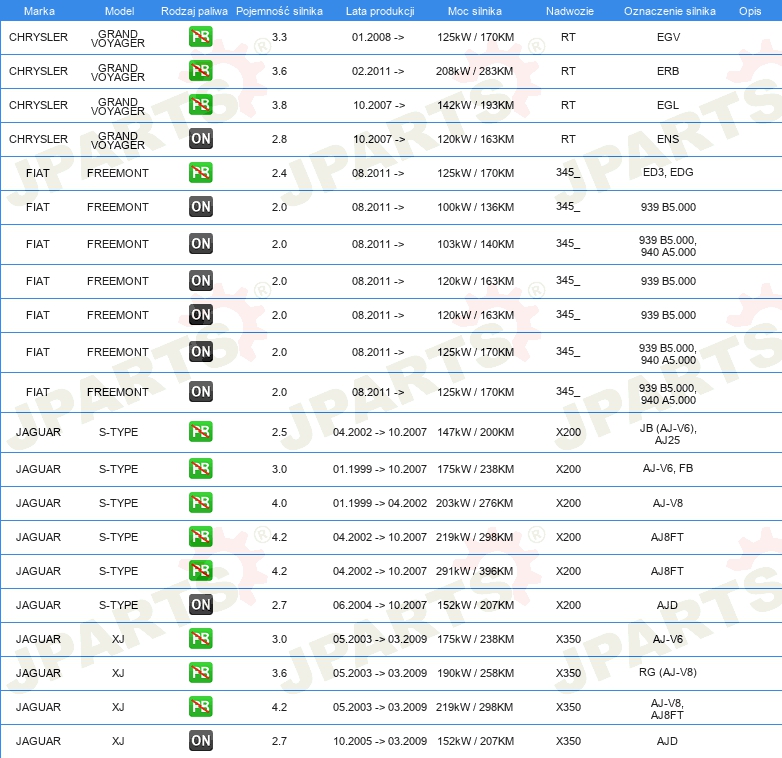Click the Lata produkcji column header
The image size is (782, 758).
click(x=380, y=11)
